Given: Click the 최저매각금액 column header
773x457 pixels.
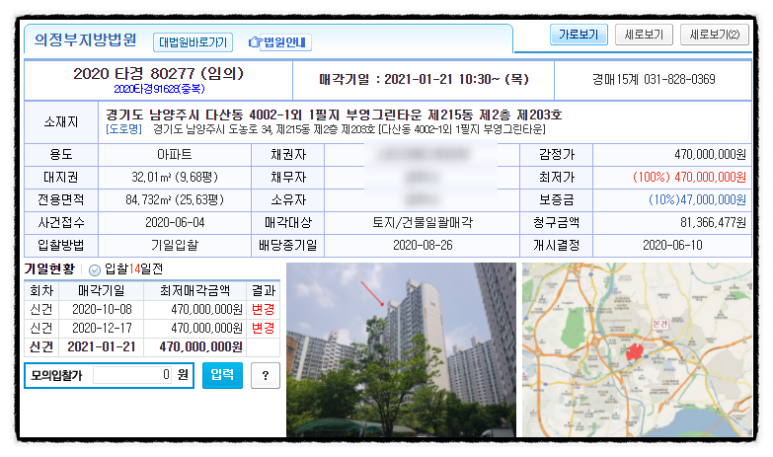Looking at the screenshot, I should tap(195, 290).
